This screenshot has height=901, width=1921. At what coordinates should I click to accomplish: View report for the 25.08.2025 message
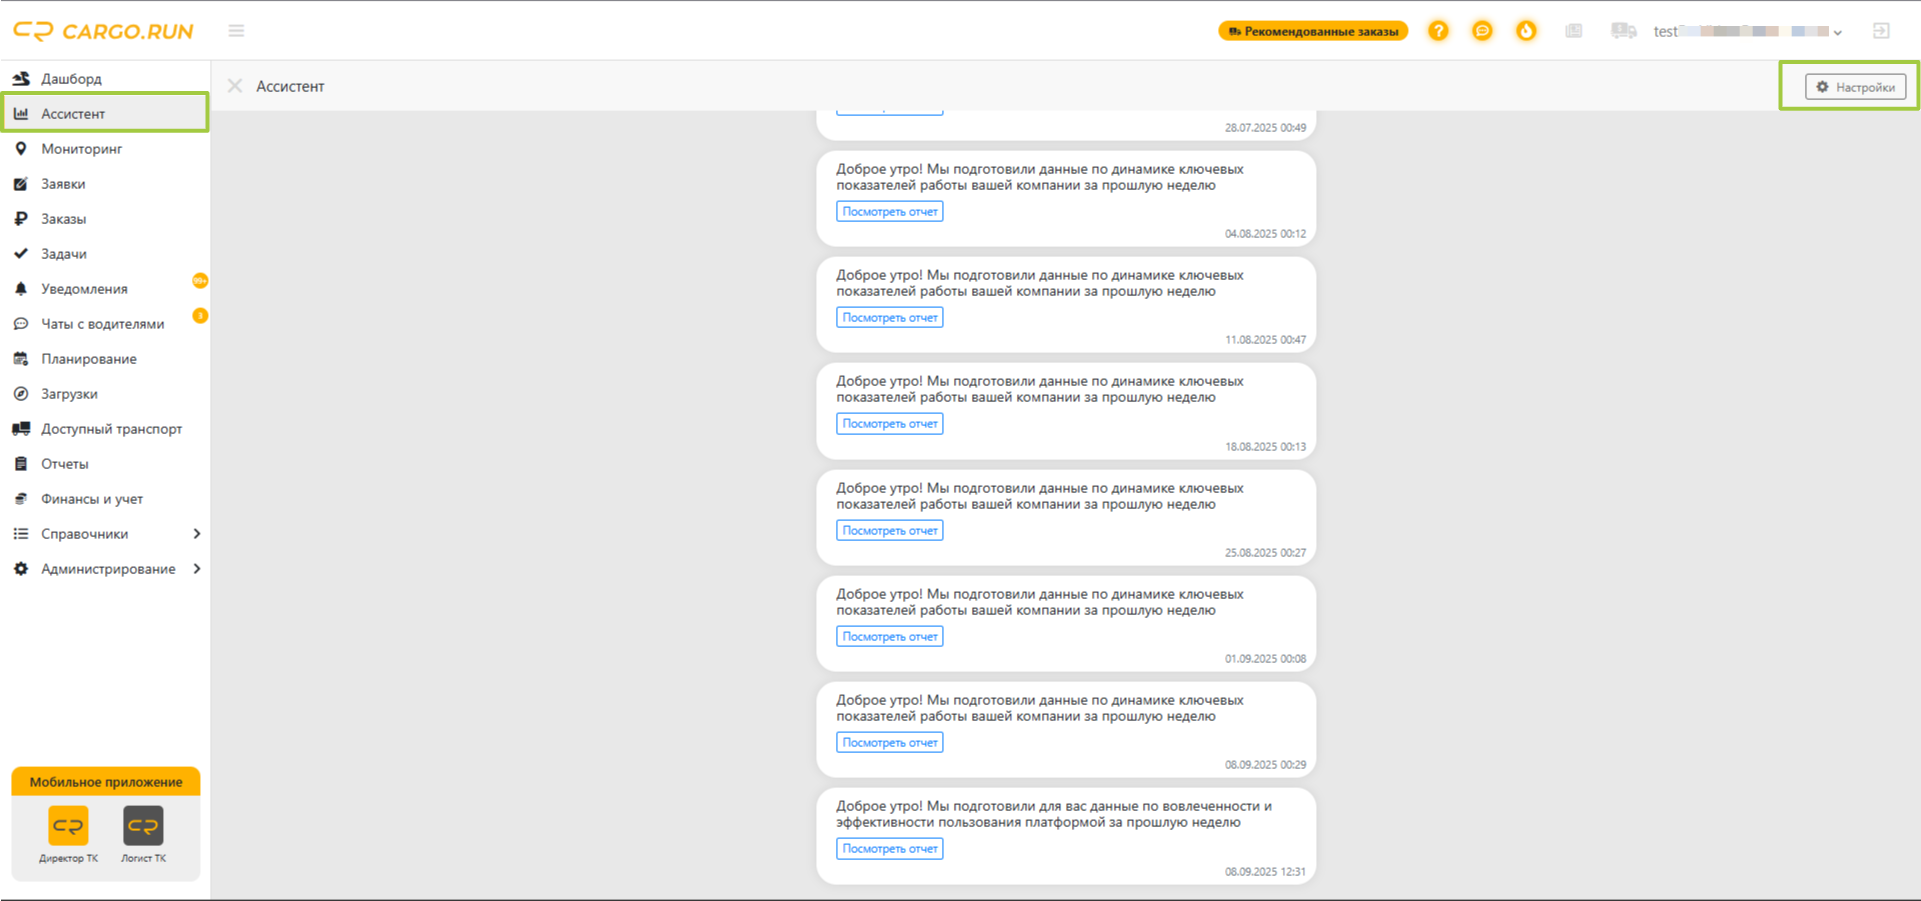pyautogui.click(x=890, y=530)
